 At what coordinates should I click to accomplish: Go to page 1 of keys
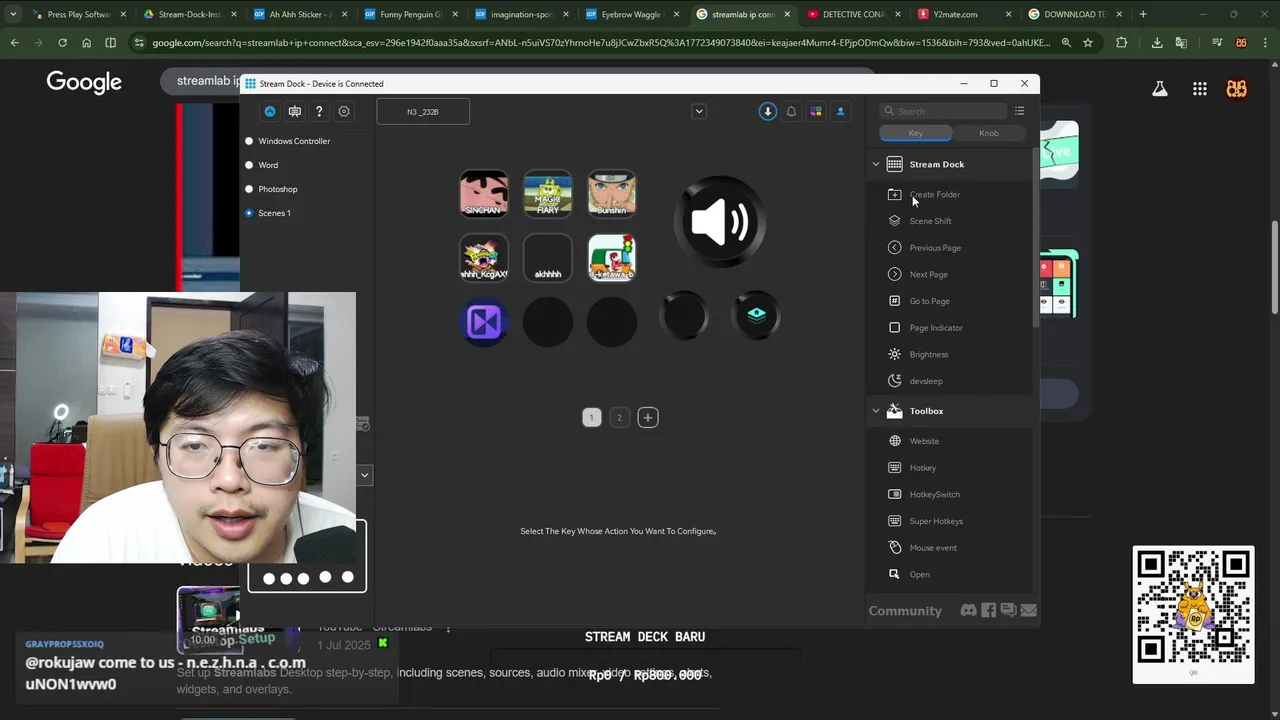point(591,417)
